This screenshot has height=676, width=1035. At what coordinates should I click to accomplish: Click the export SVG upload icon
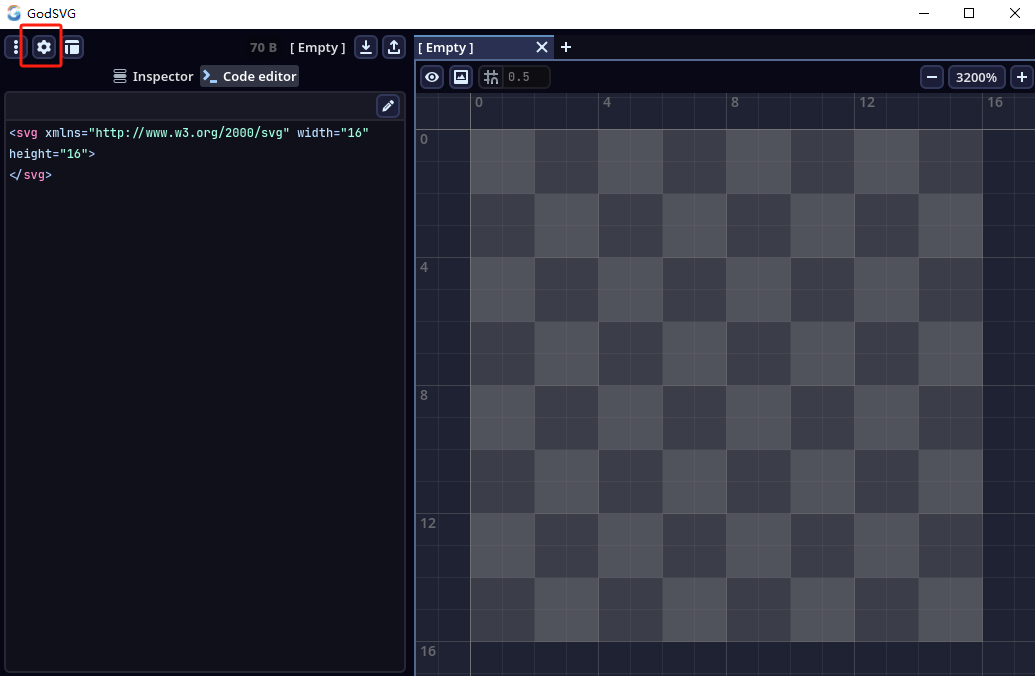(394, 47)
